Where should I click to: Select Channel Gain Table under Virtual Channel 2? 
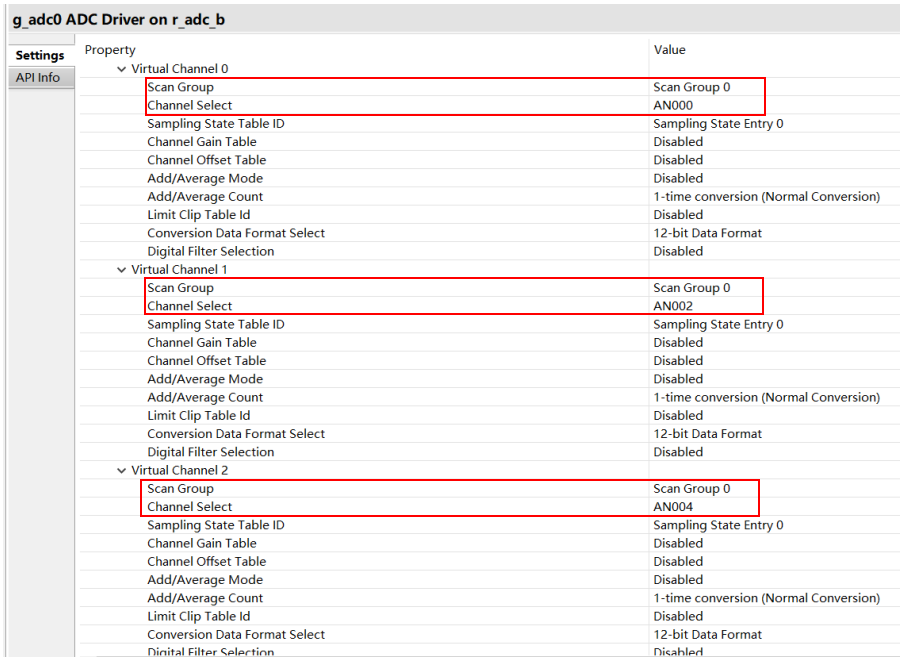(x=202, y=543)
